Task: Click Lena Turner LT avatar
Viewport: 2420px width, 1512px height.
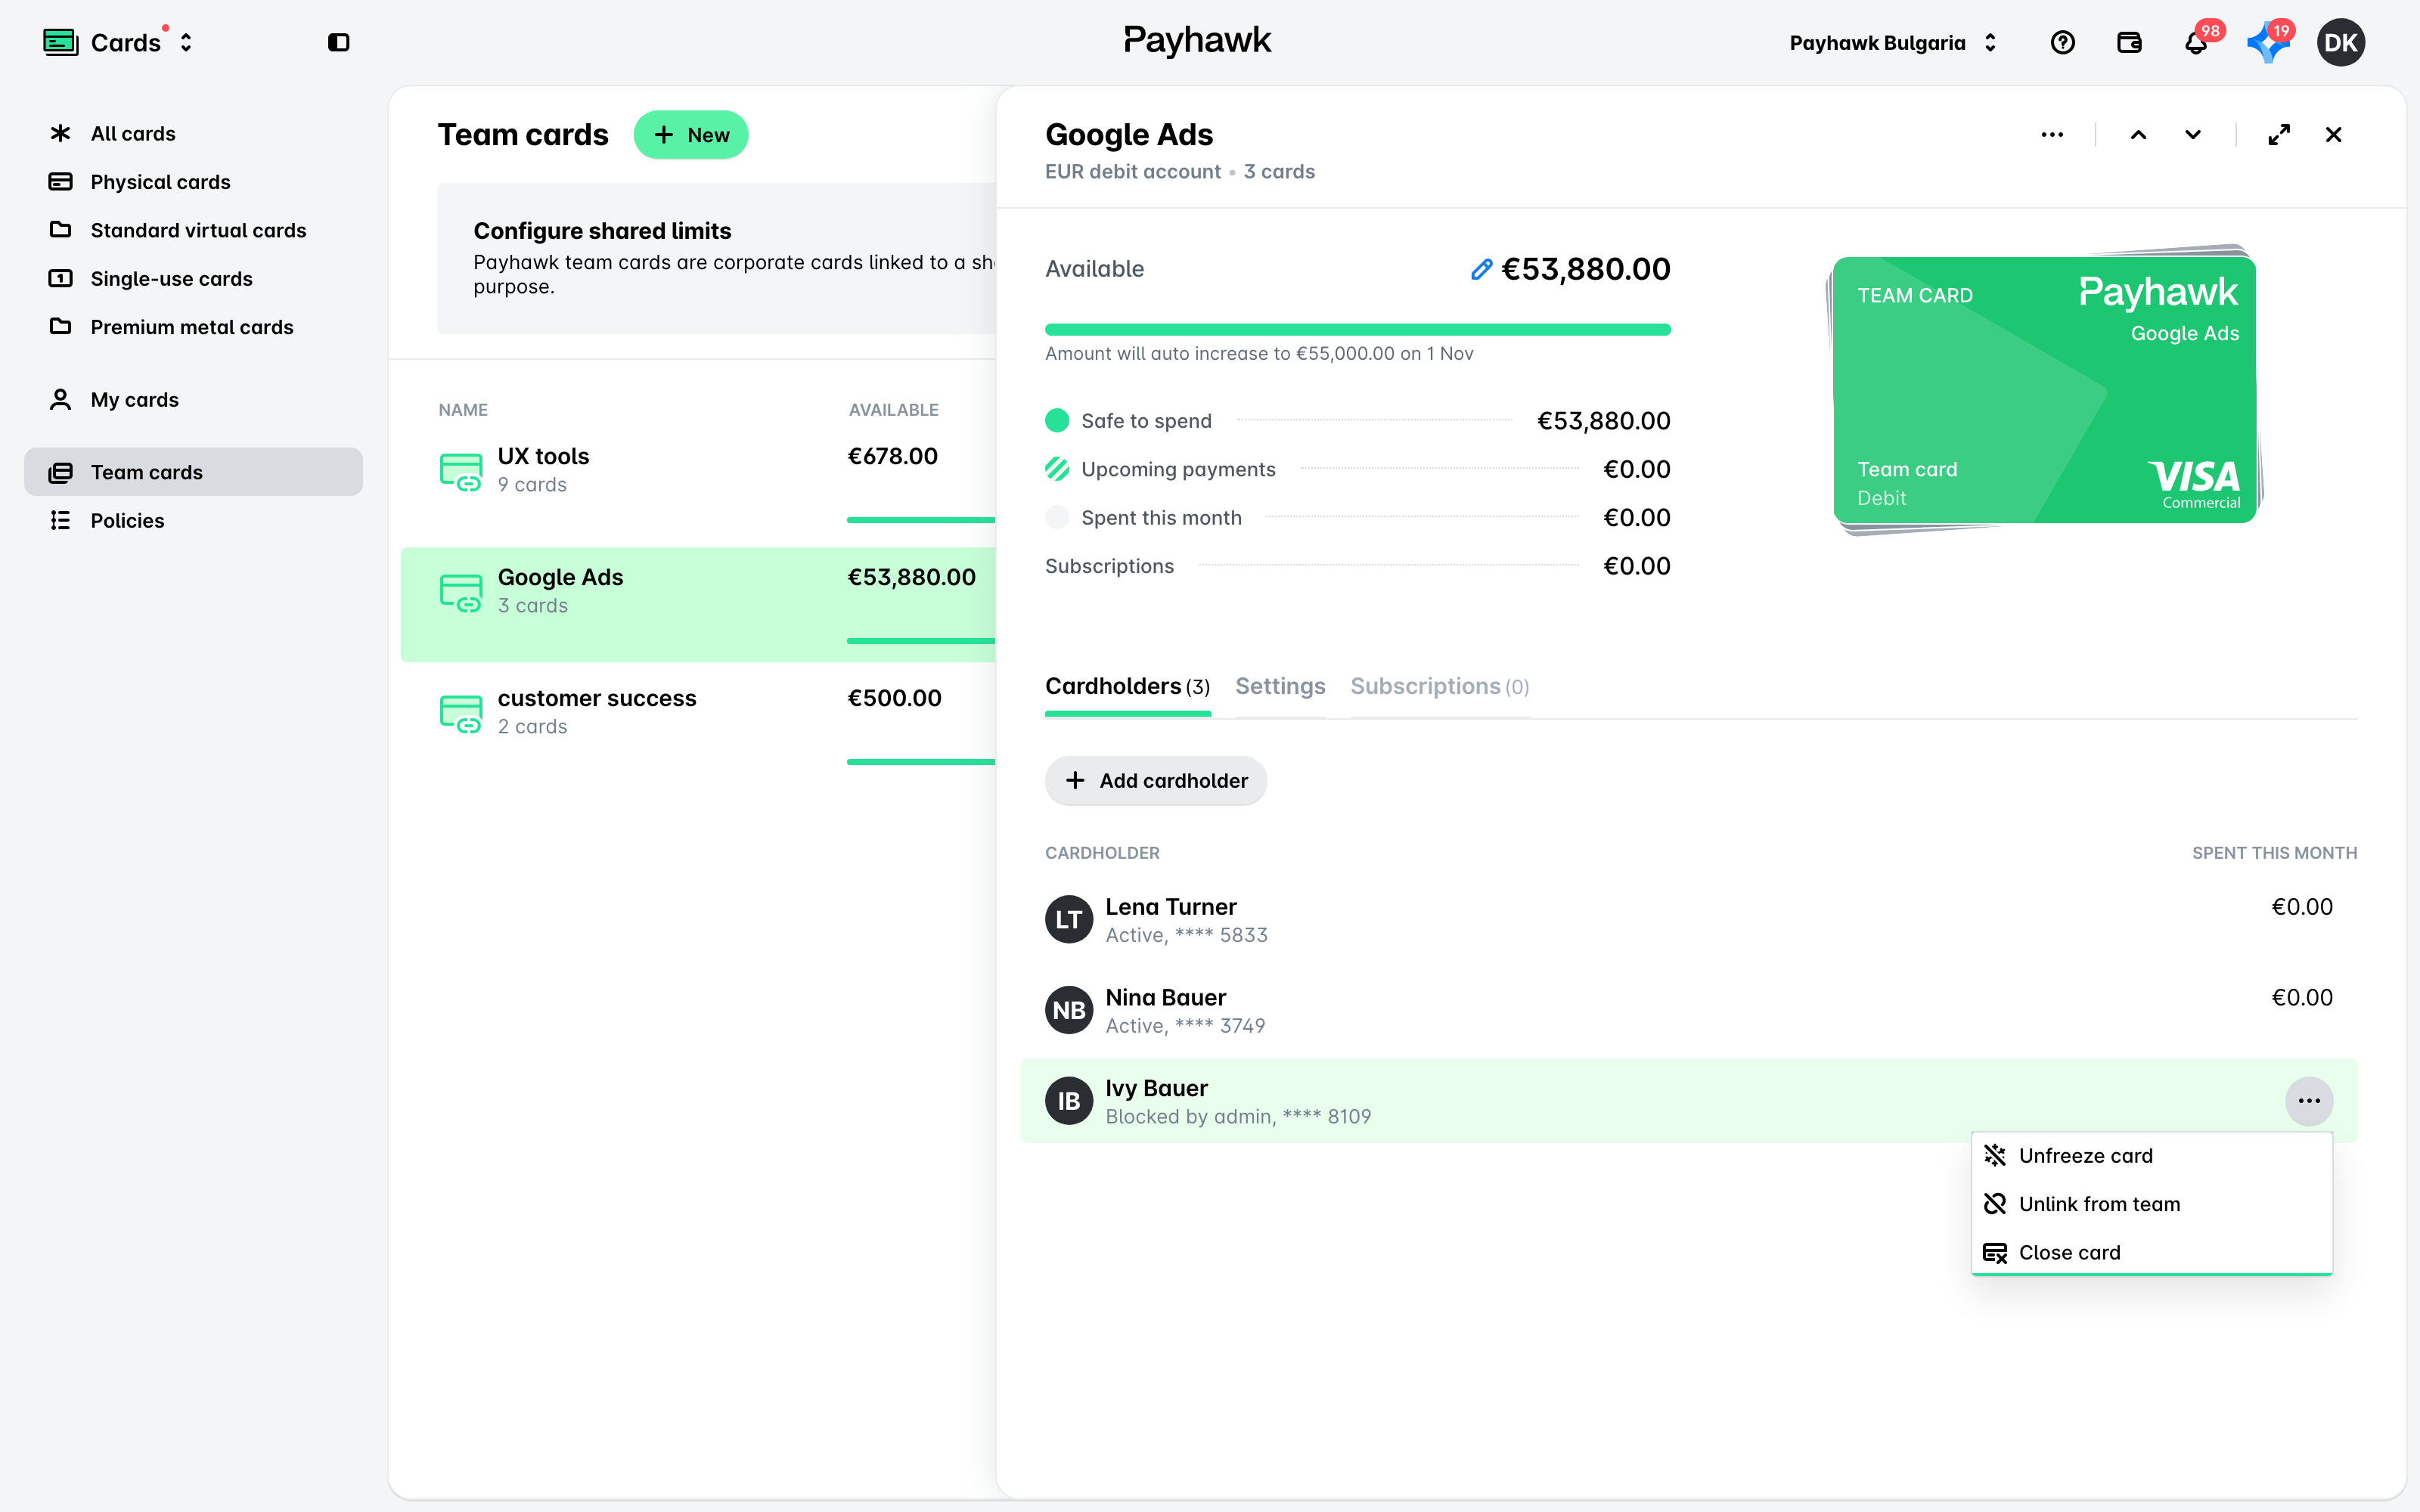Action: point(1069,920)
